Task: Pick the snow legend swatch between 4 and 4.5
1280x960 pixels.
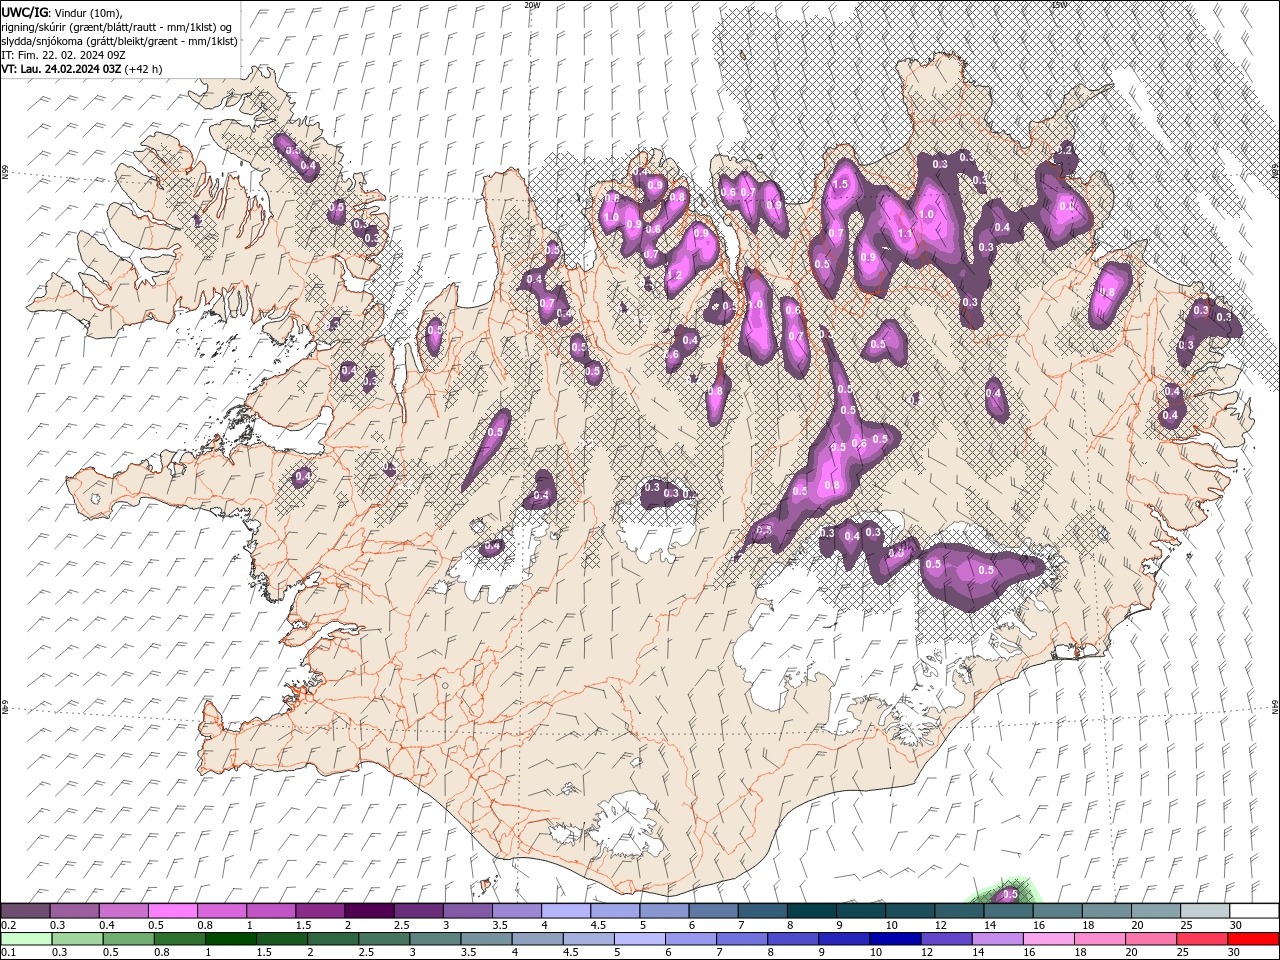Action: [566, 911]
